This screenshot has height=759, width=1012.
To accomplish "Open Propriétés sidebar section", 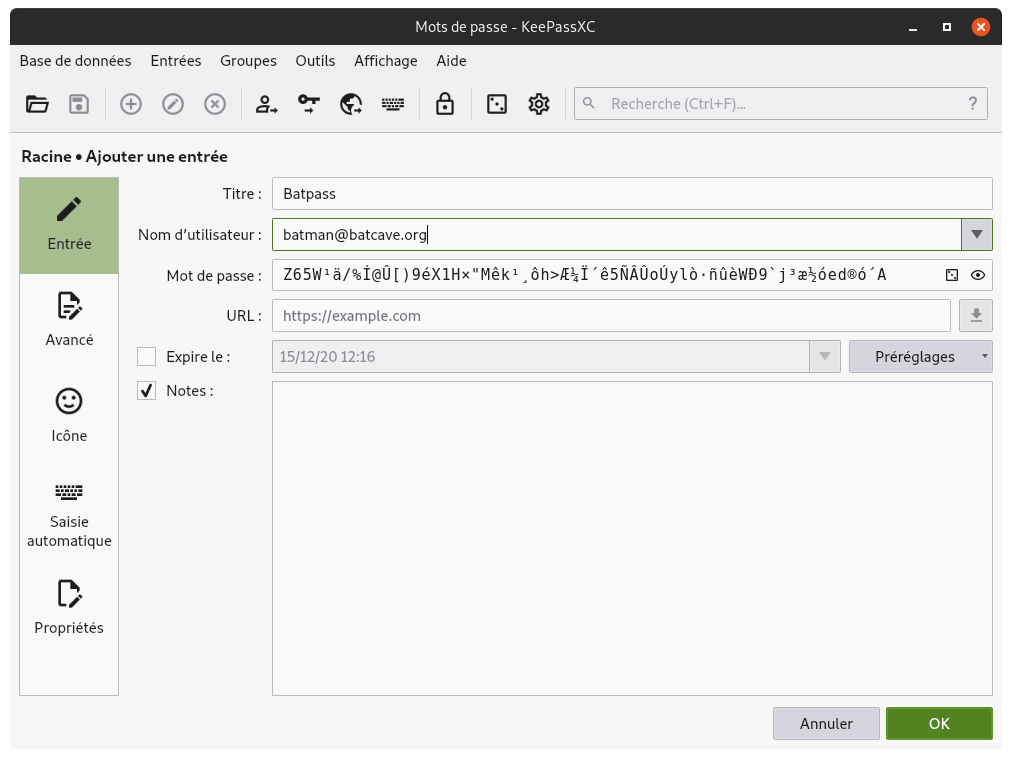I will [69, 607].
